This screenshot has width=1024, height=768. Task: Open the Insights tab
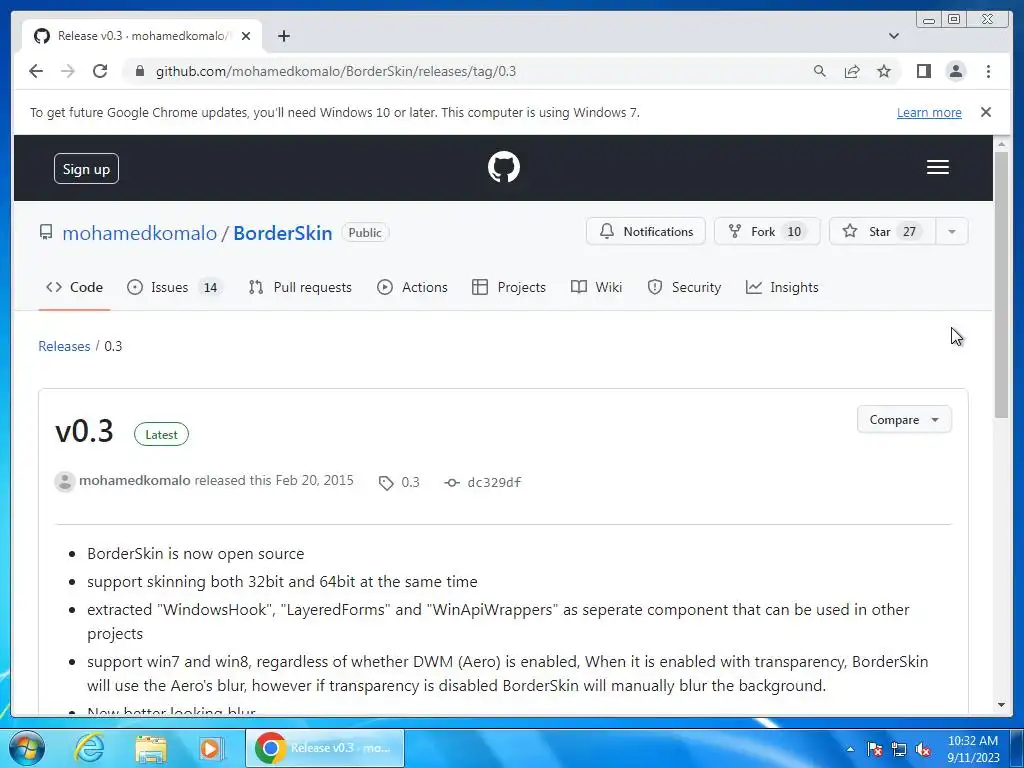[782, 287]
